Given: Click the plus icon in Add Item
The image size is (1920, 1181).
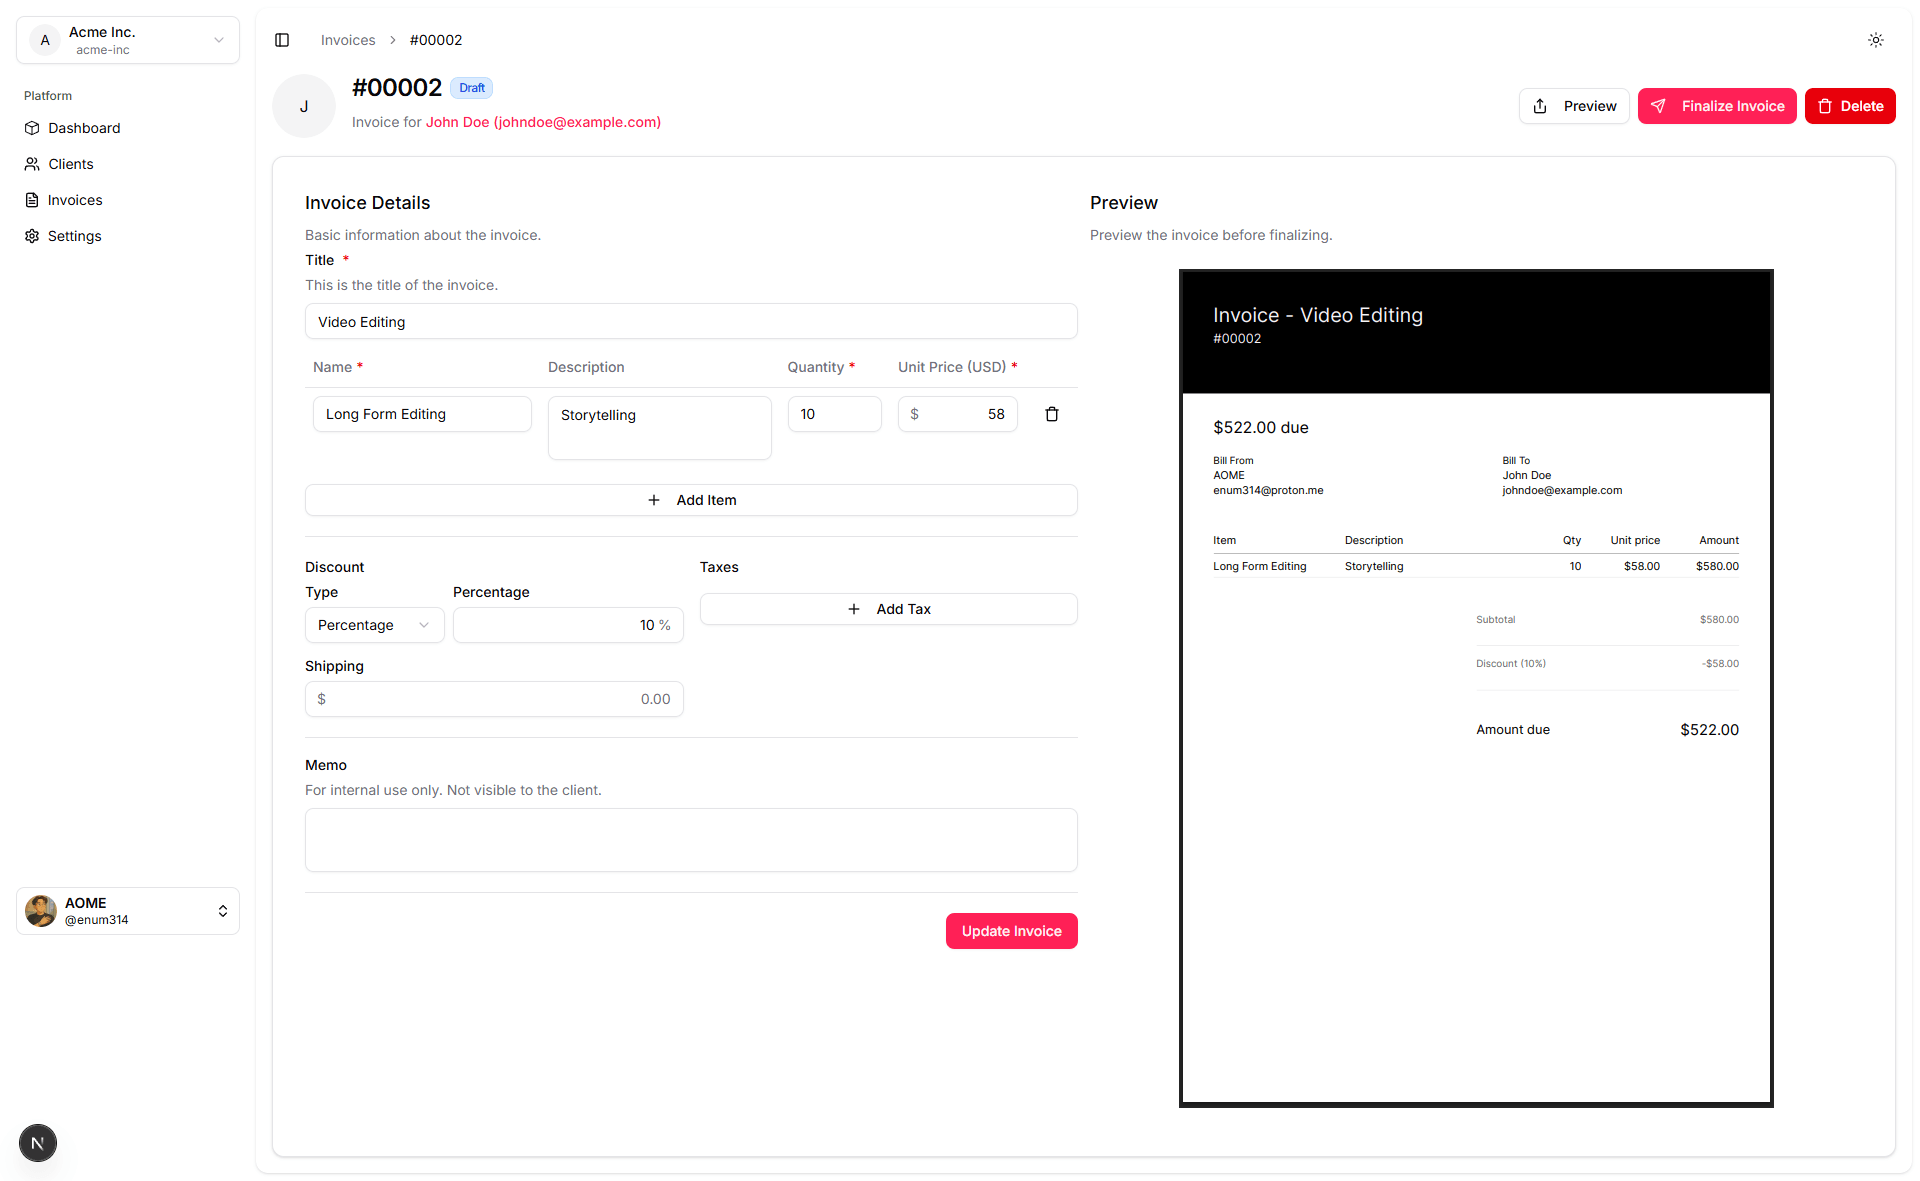Looking at the screenshot, I should (x=654, y=500).
